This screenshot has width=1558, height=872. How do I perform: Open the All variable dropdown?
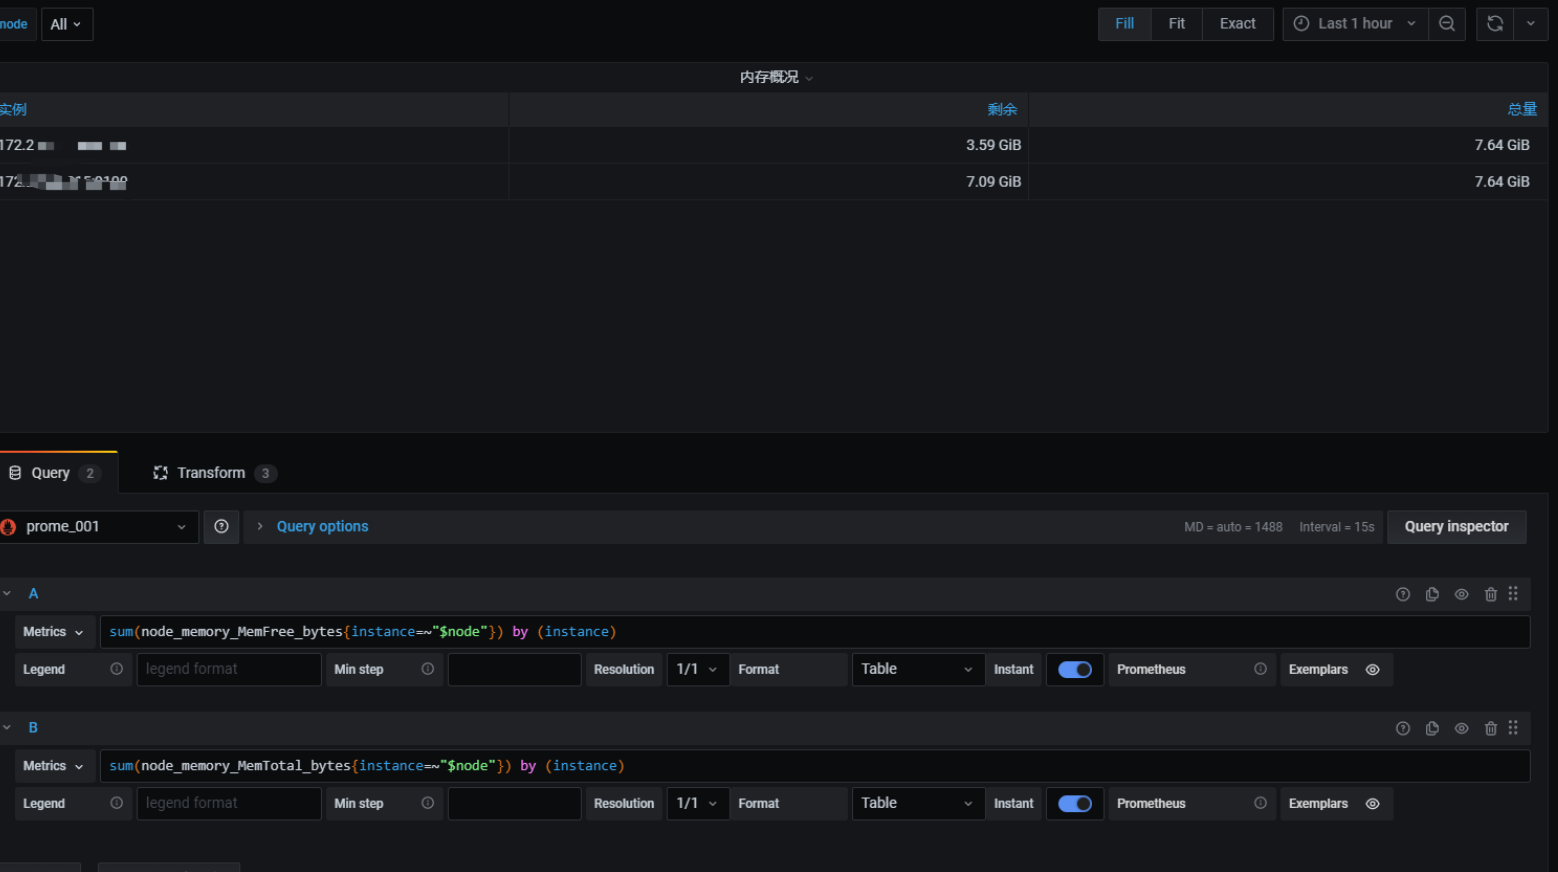(x=67, y=24)
